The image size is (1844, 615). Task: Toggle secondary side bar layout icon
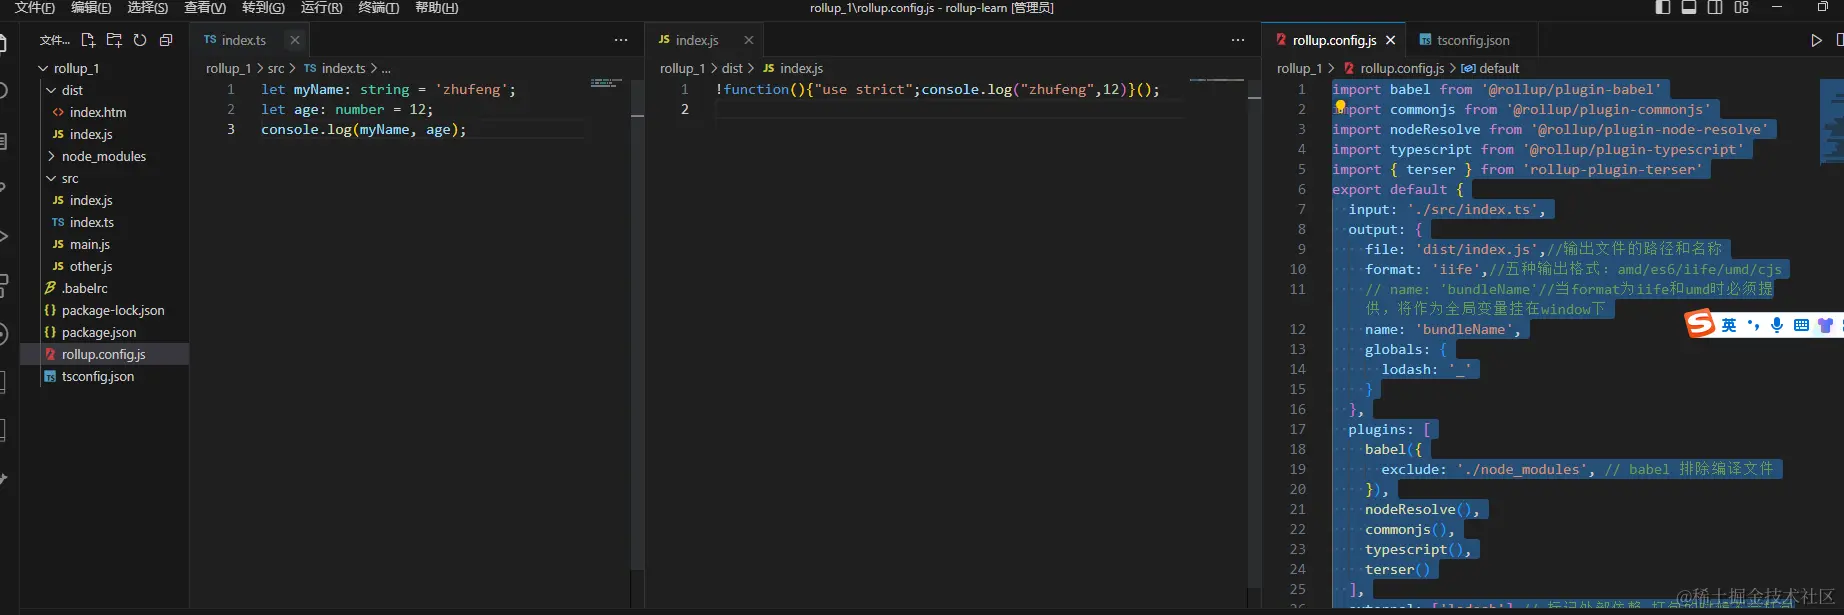1715,7
